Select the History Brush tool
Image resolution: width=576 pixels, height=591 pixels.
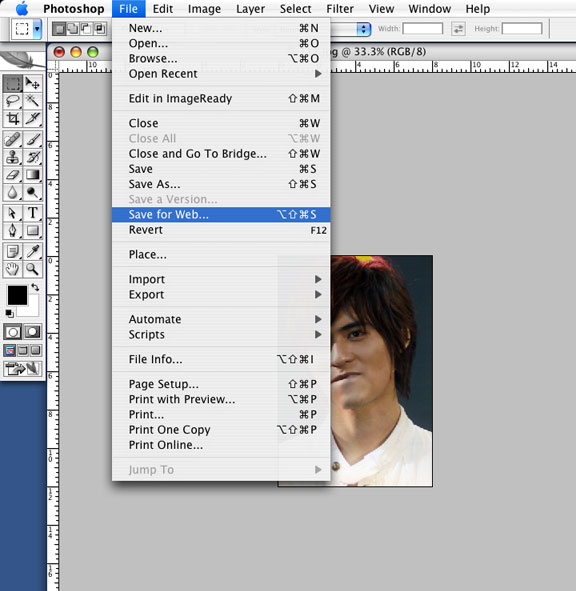[x=33, y=157]
